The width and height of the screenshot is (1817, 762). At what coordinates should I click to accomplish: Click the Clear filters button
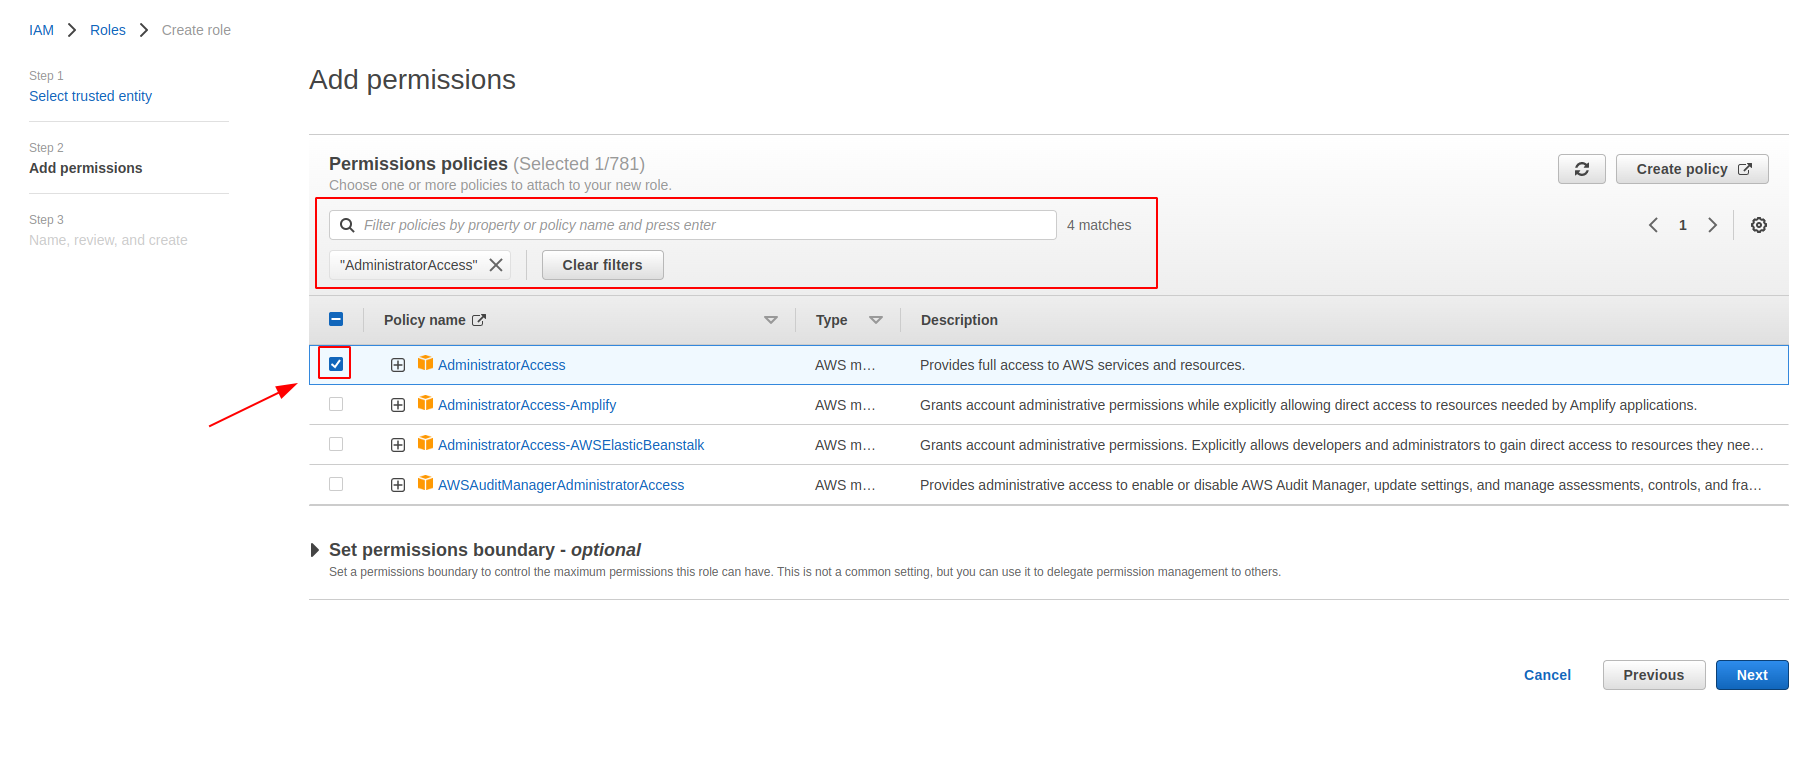(x=603, y=265)
